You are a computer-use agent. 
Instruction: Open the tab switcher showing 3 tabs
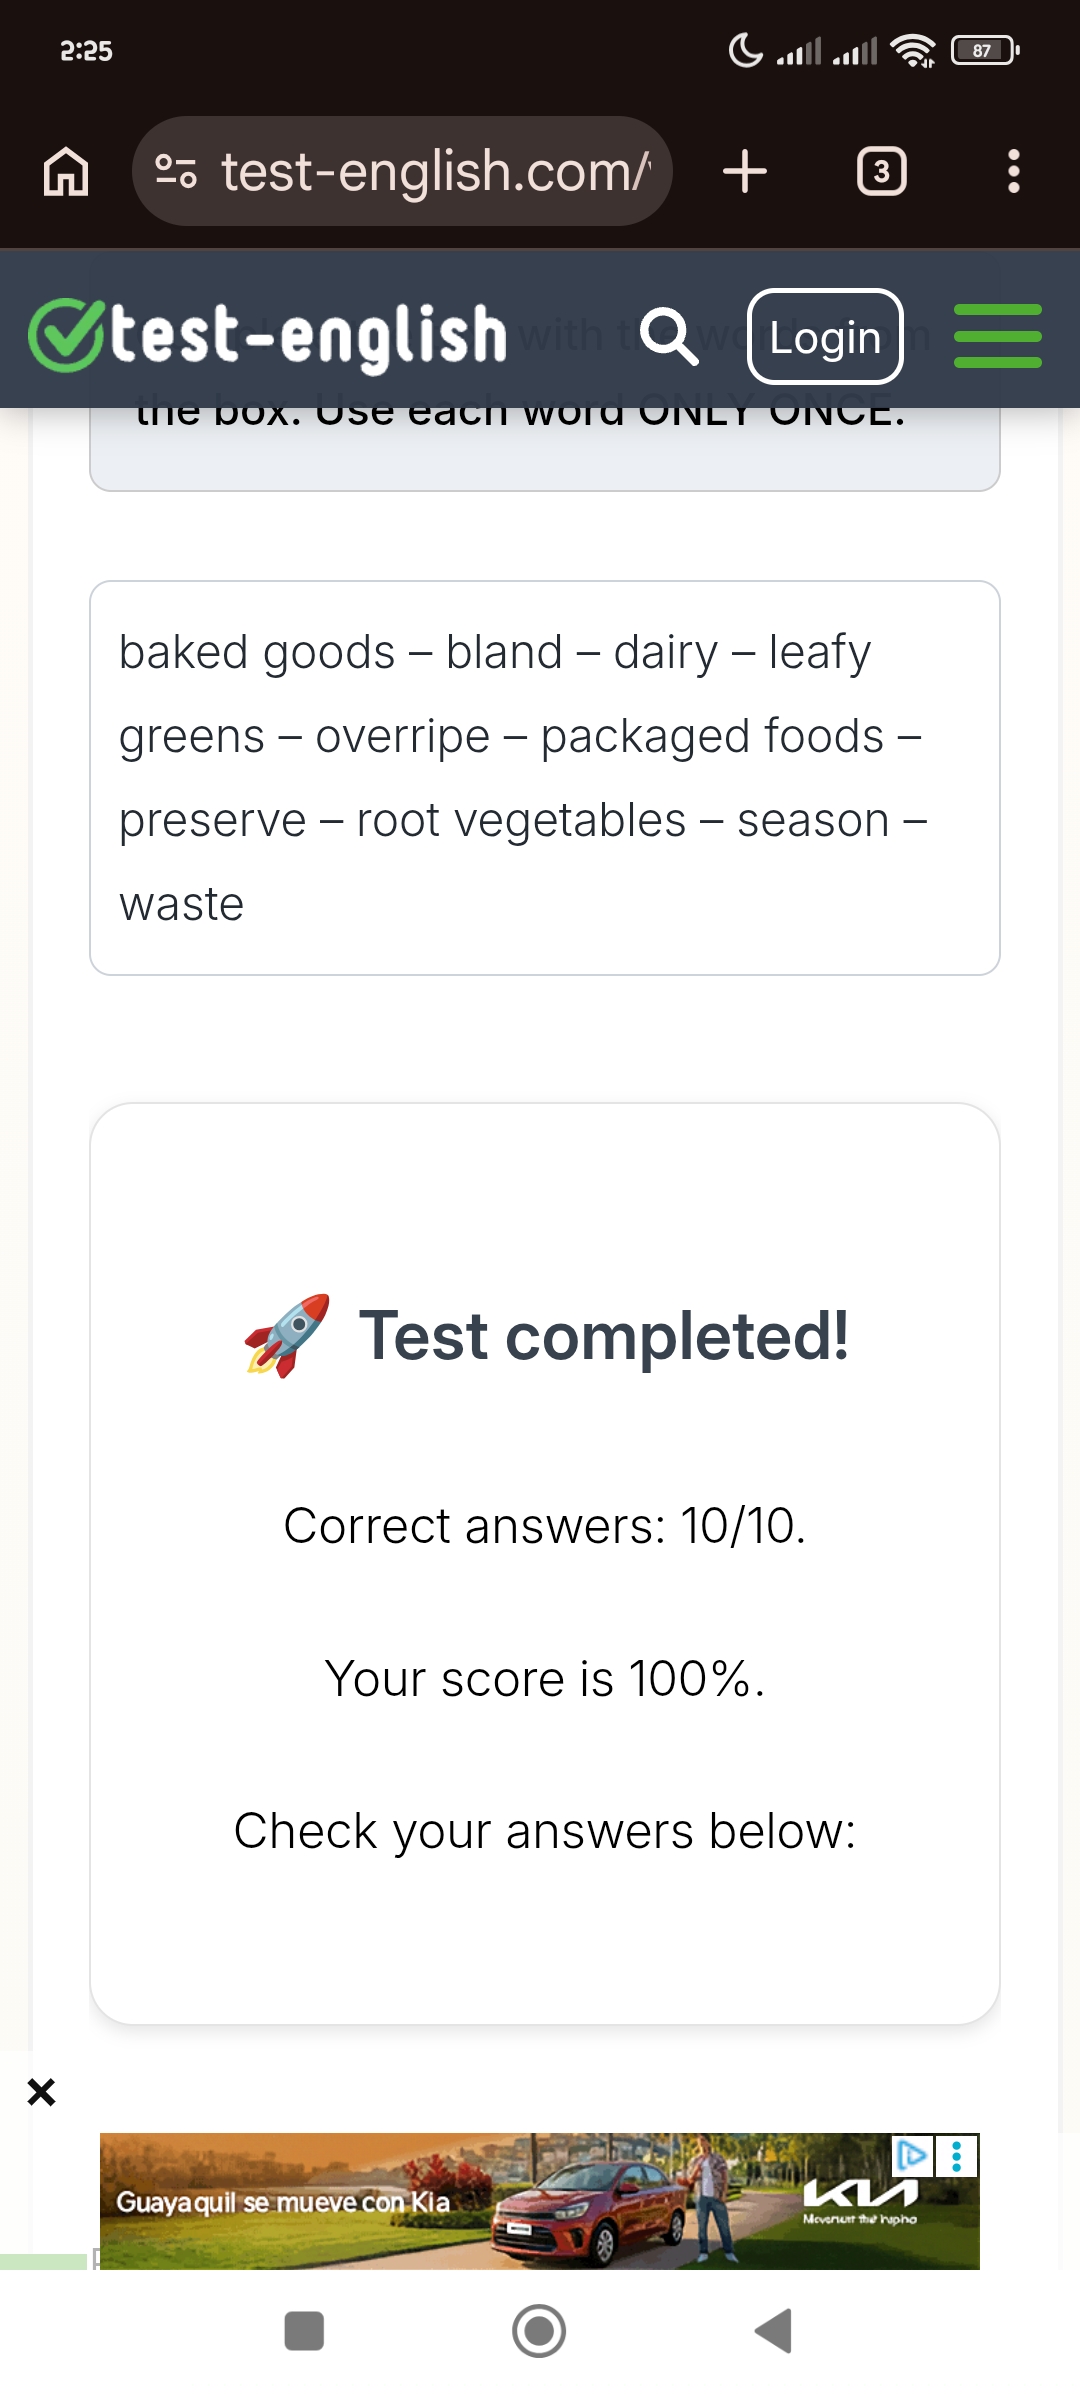881,170
